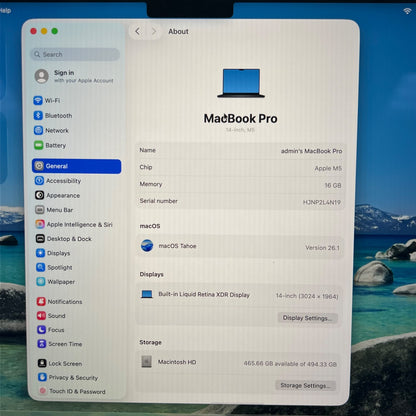
Task: Click the Search field in sidebar
Action: click(76, 54)
